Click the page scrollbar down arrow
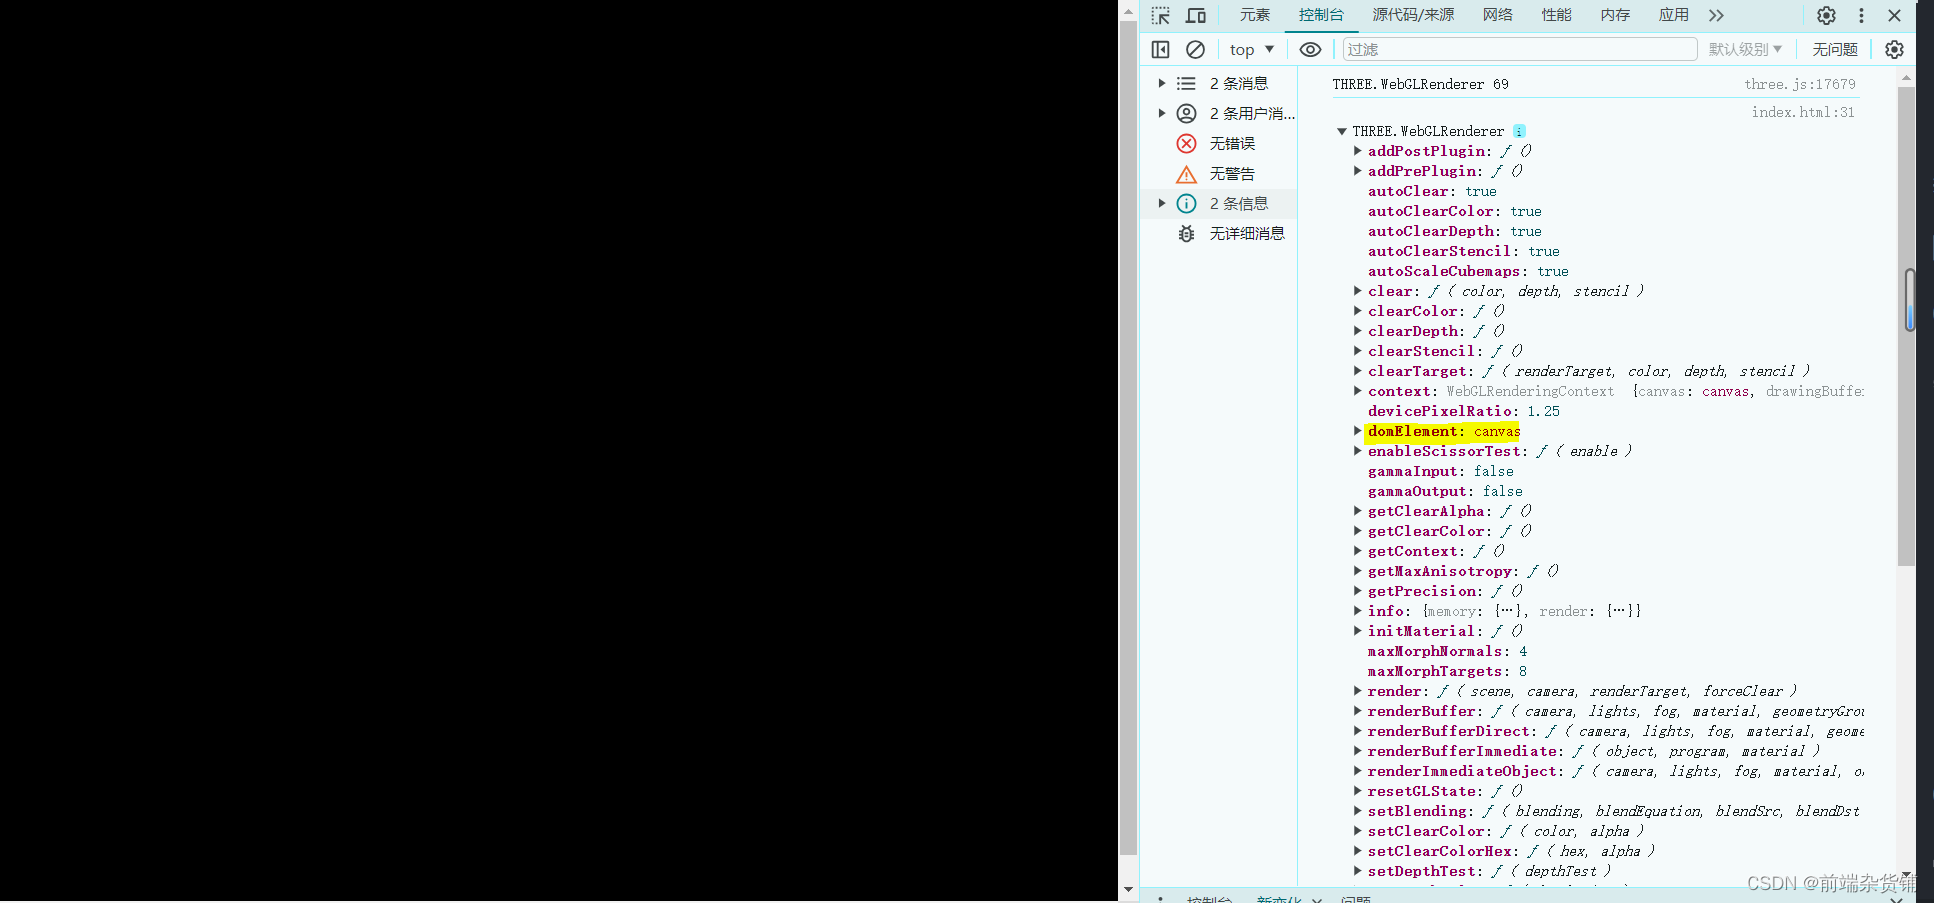 pos(1128,889)
